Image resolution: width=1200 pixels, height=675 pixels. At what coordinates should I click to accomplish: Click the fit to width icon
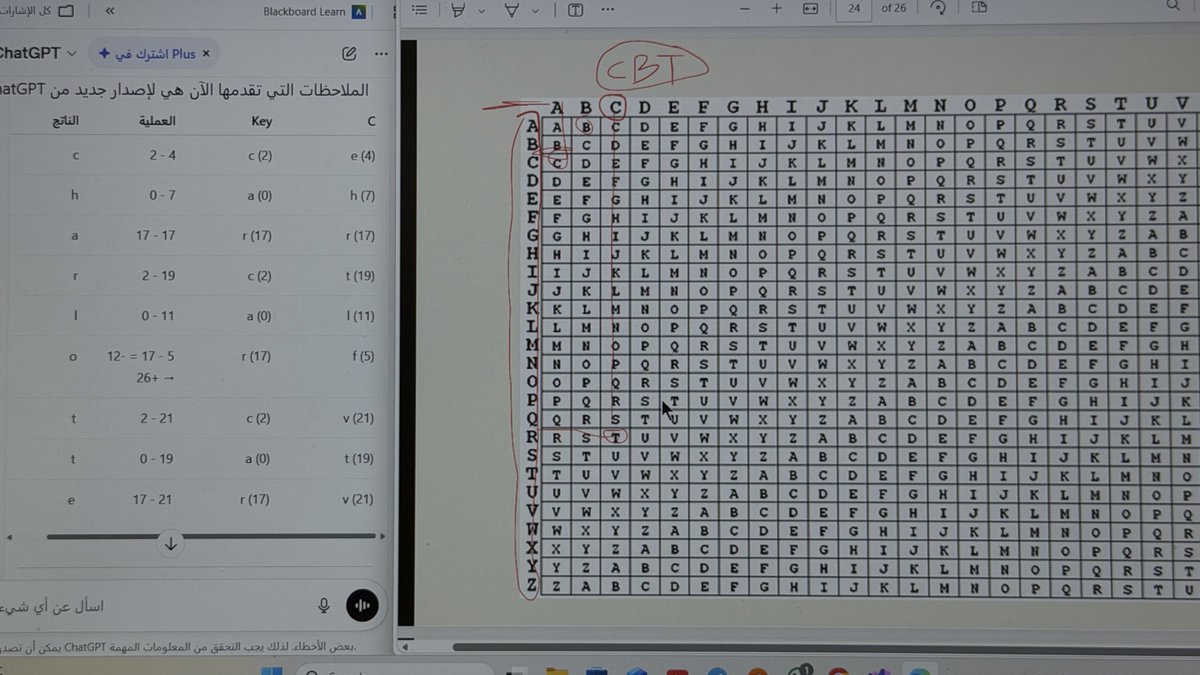811,9
